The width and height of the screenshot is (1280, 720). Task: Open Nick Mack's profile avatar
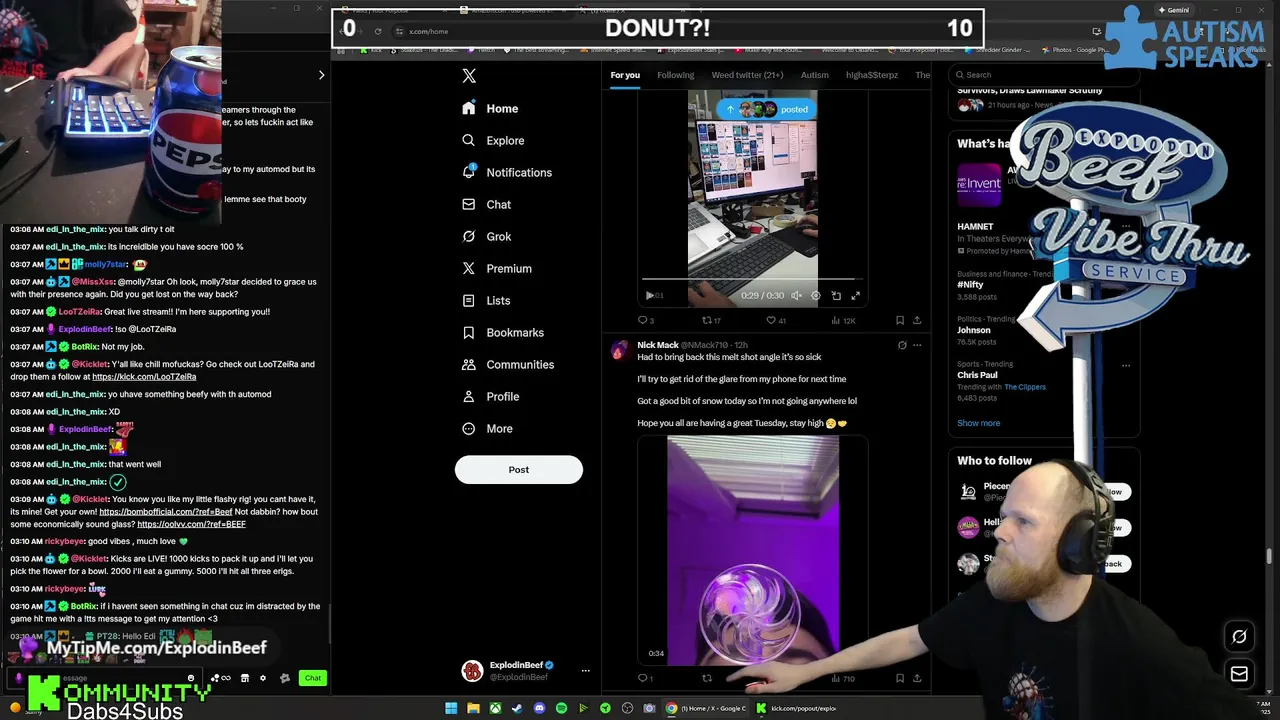(x=620, y=350)
